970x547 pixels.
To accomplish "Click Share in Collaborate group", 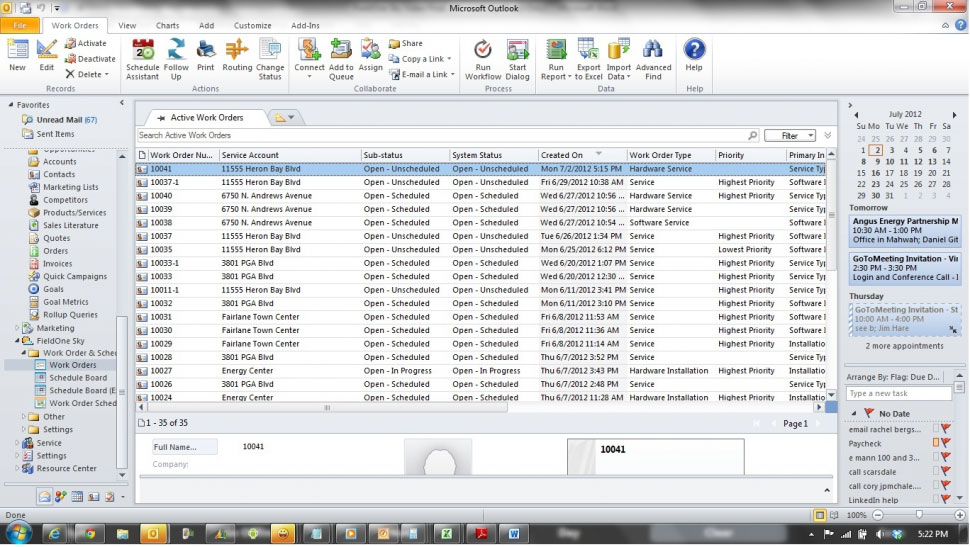I will coord(406,43).
